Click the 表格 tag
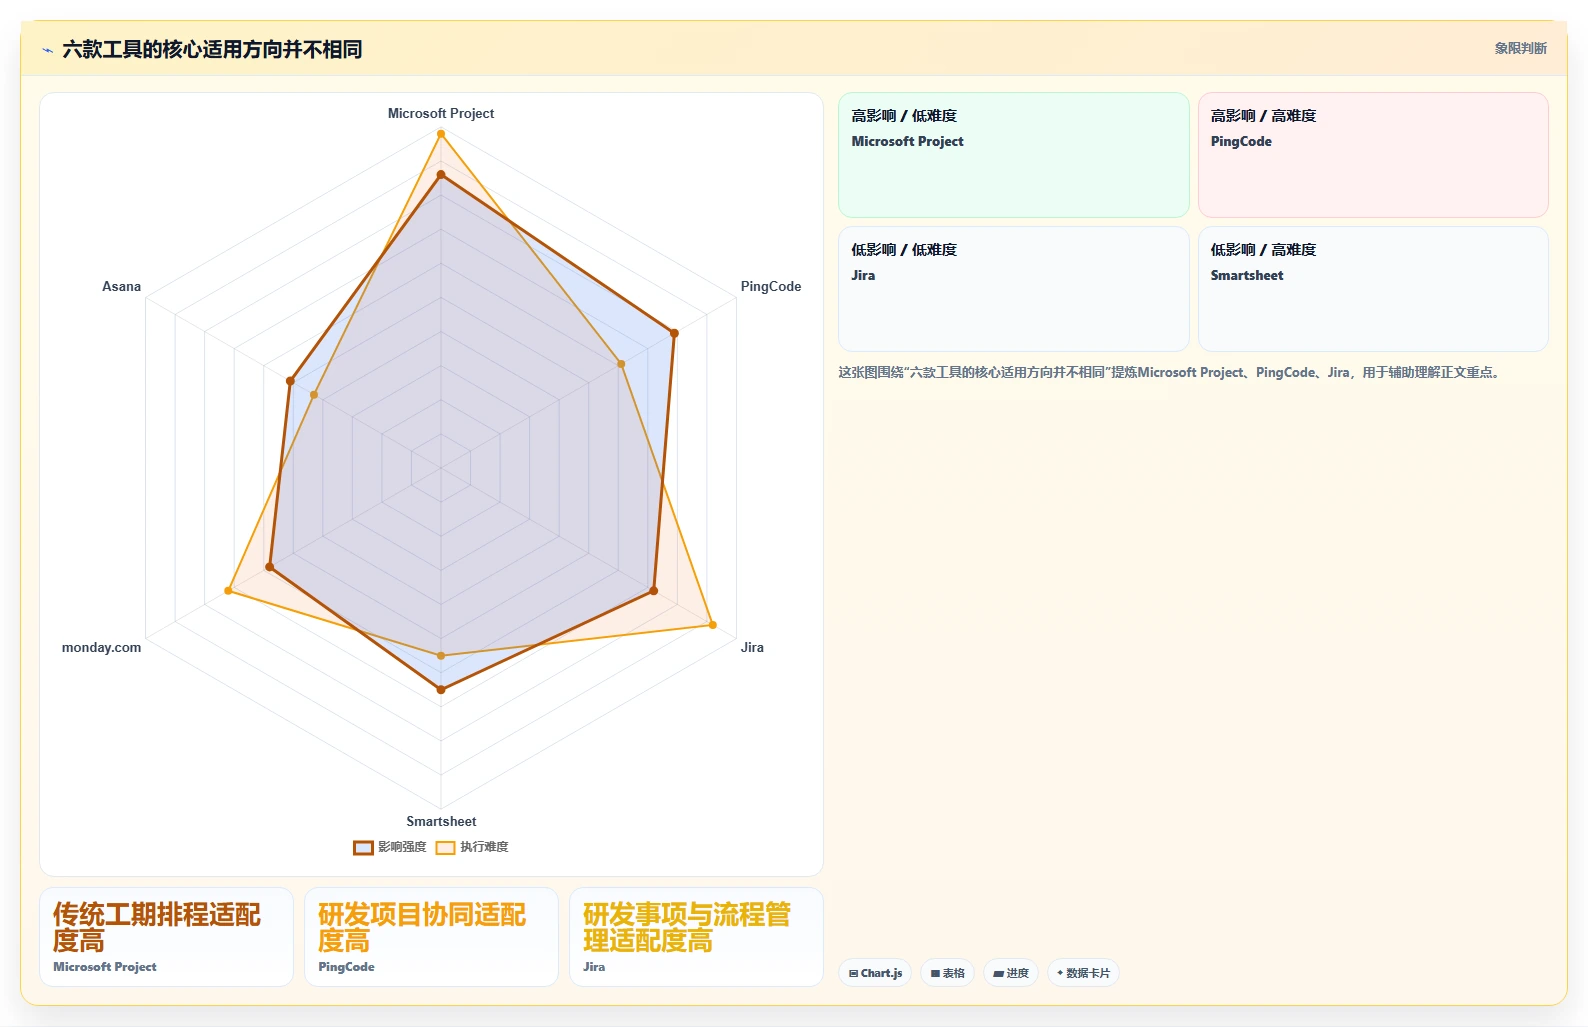 click(947, 973)
